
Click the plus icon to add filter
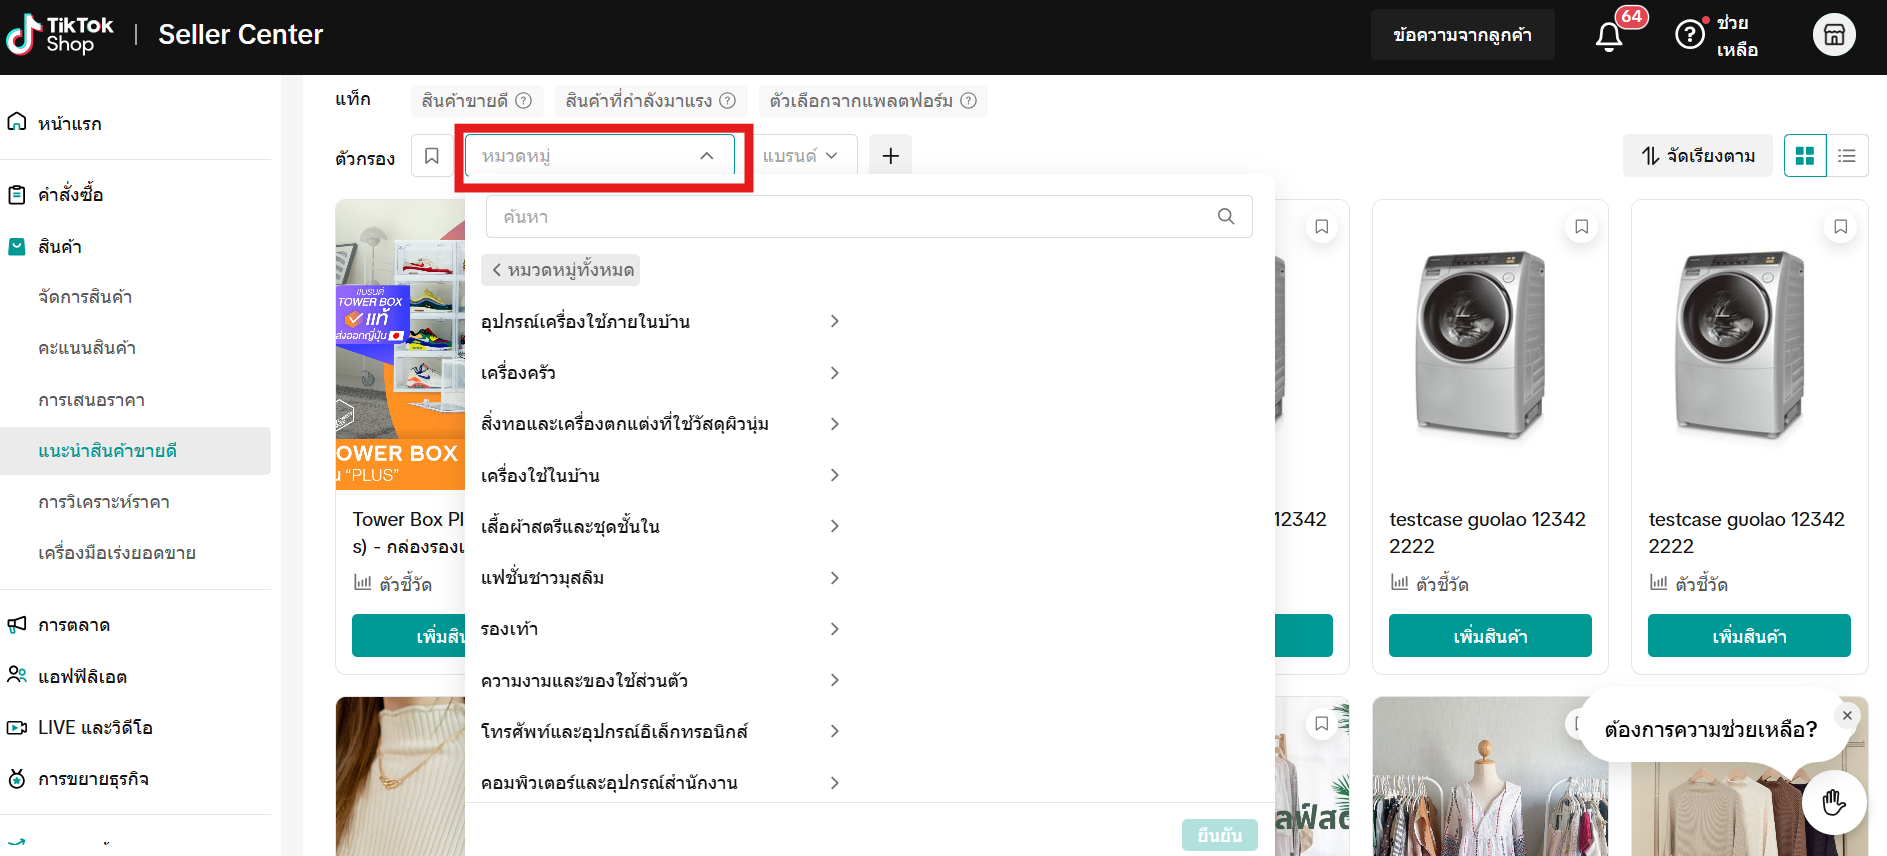(890, 156)
